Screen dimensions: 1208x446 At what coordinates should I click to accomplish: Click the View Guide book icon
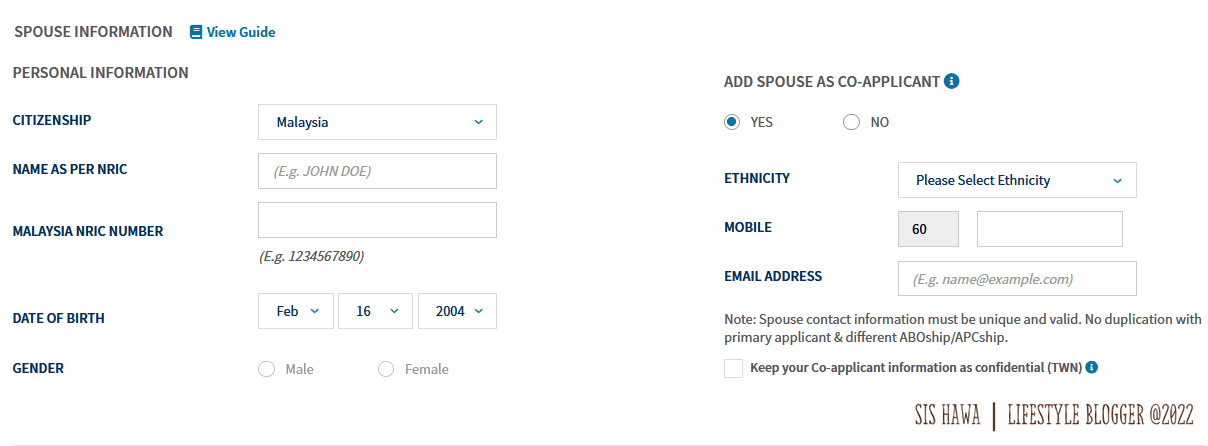pos(196,32)
